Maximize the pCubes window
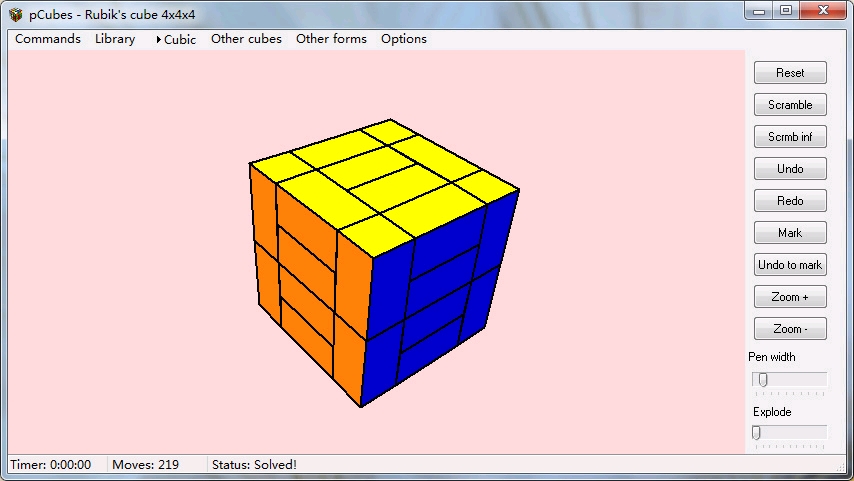This screenshot has width=854, height=481. pyautogui.click(x=786, y=10)
